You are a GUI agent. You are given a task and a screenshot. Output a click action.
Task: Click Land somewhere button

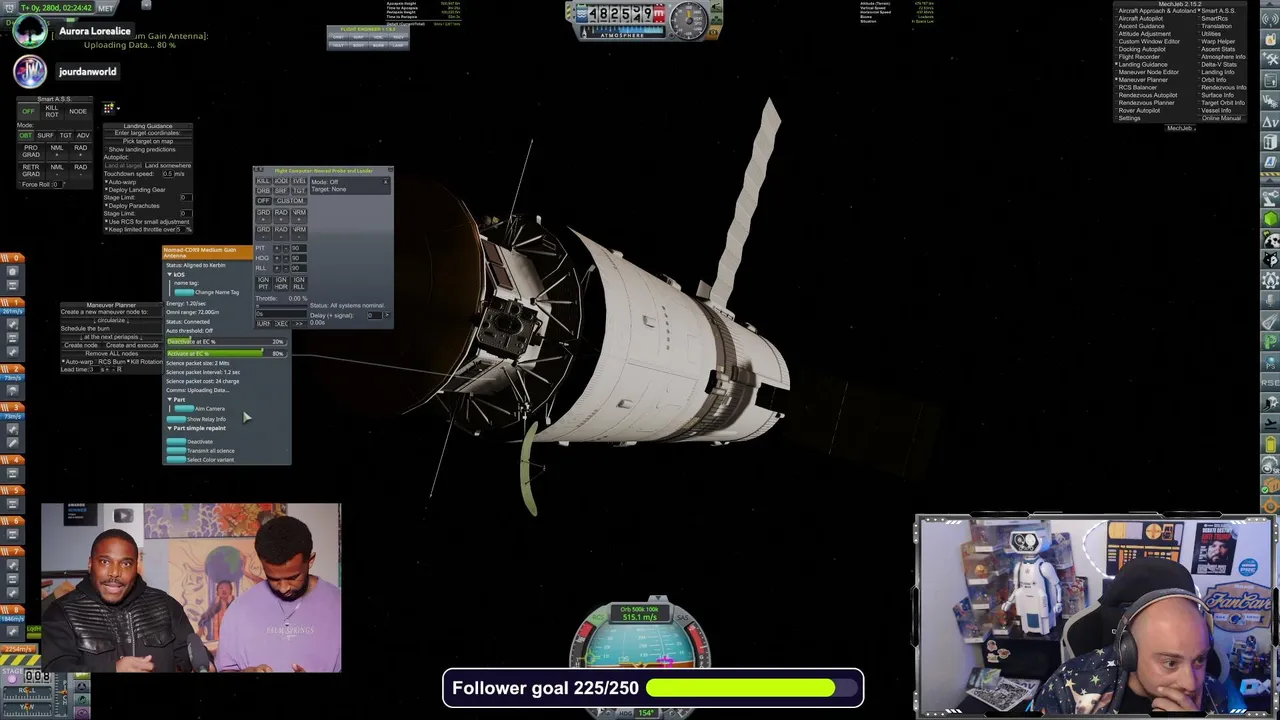coord(168,165)
